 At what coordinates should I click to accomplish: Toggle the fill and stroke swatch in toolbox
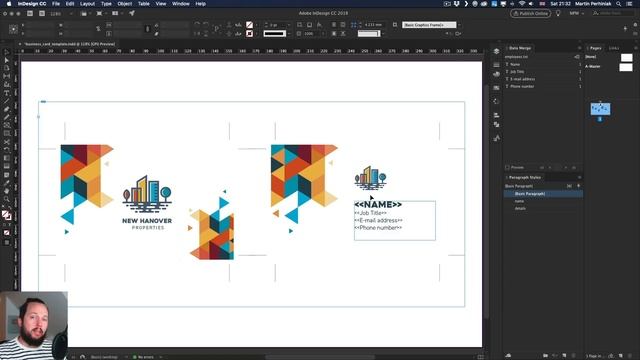coord(6,215)
